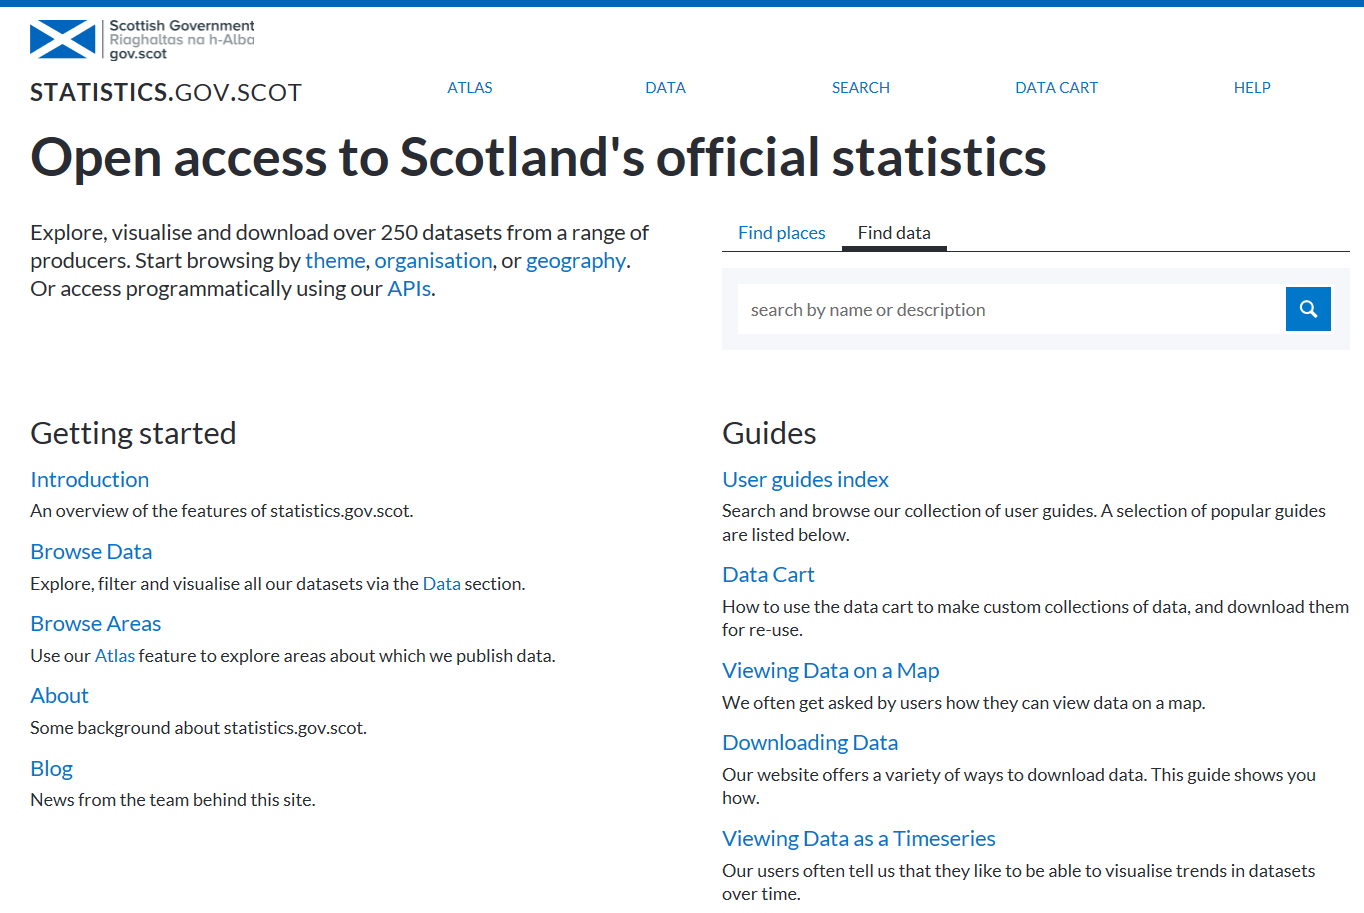The image size is (1364, 913).
Task: Switch to the Find places tab
Action: point(781,233)
